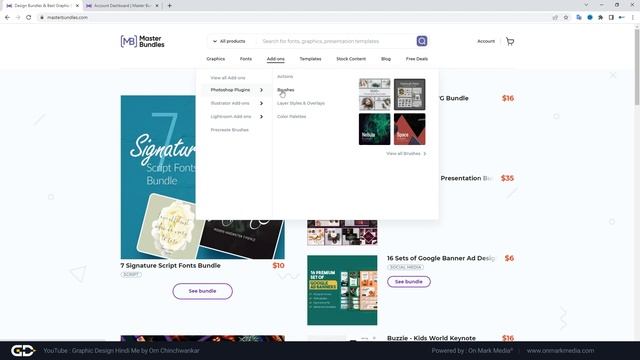Open the tab search chevron in title bar
640x360 pixels.
(586, 5)
